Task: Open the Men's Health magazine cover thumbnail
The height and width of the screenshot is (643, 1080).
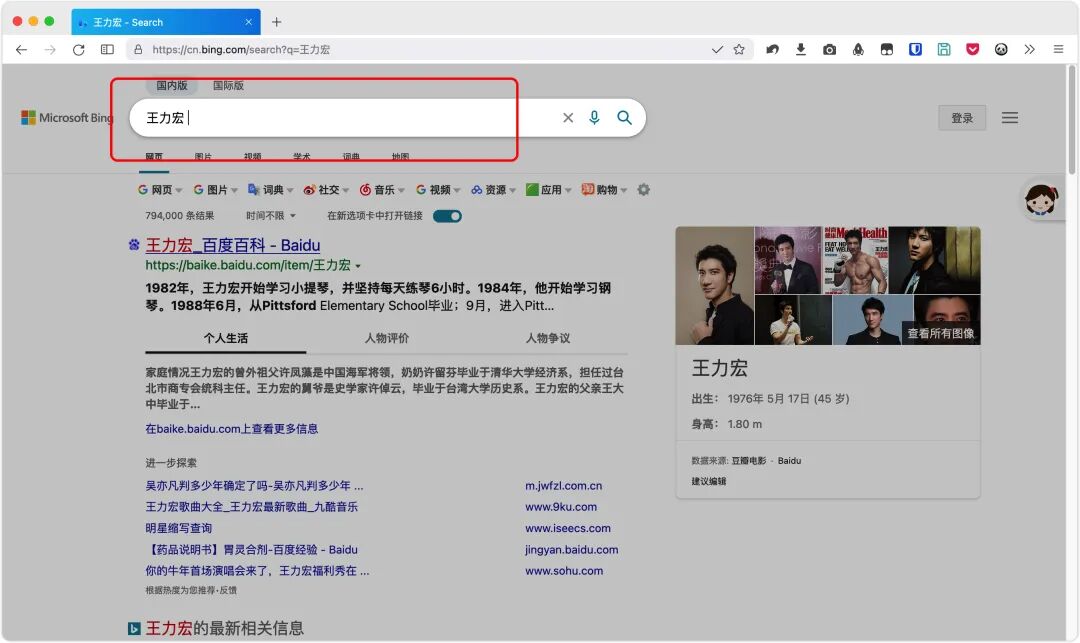Action: point(855,260)
